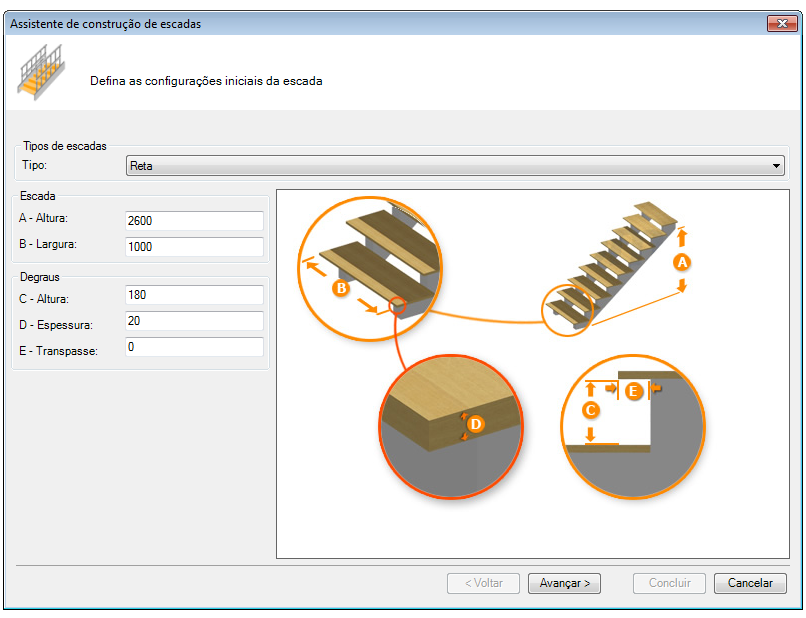This screenshot has width=806, height=618.
Task: Click the orange D marker in diagram
Action: [x=475, y=424]
